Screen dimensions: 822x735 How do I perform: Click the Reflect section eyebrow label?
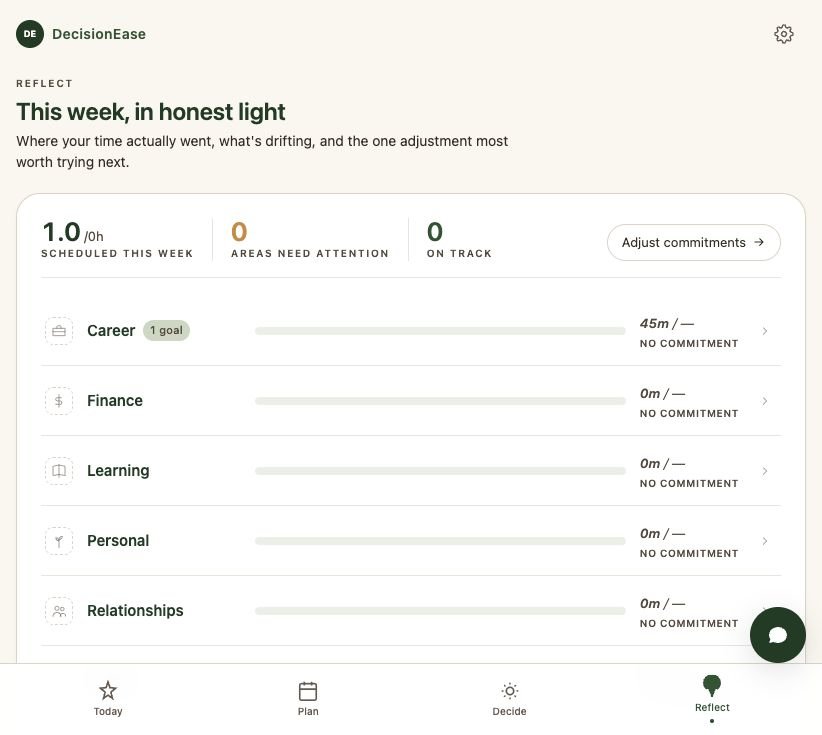45,83
